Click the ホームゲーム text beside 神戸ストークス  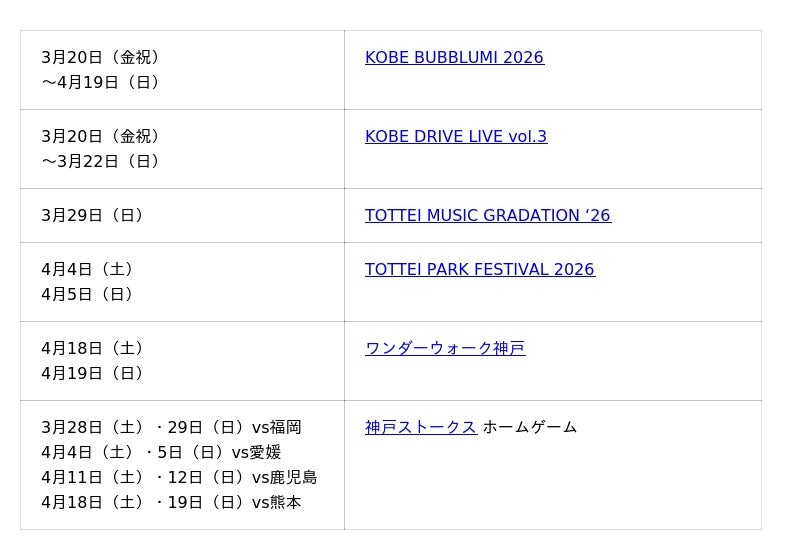click(530, 428)
